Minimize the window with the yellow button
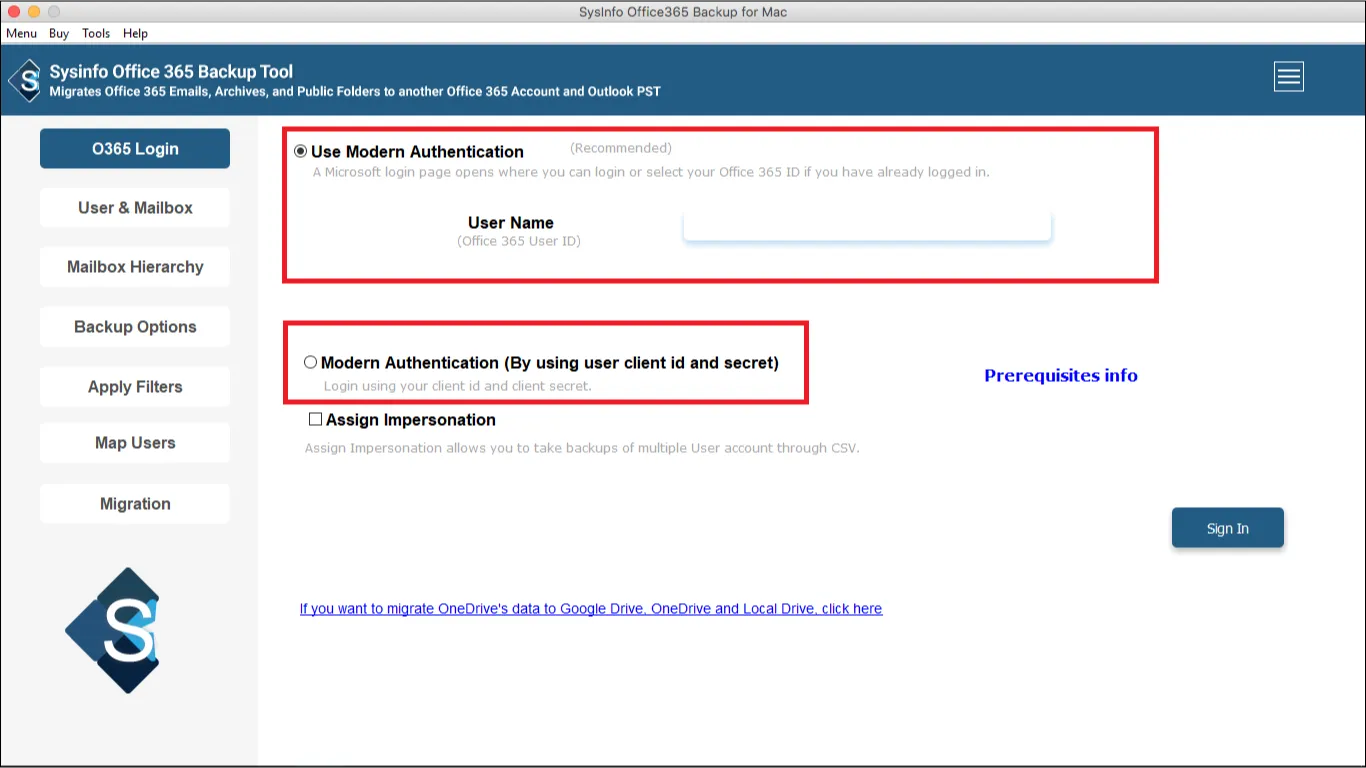Screen dimensions: 1366x768 tap(34, 12)
